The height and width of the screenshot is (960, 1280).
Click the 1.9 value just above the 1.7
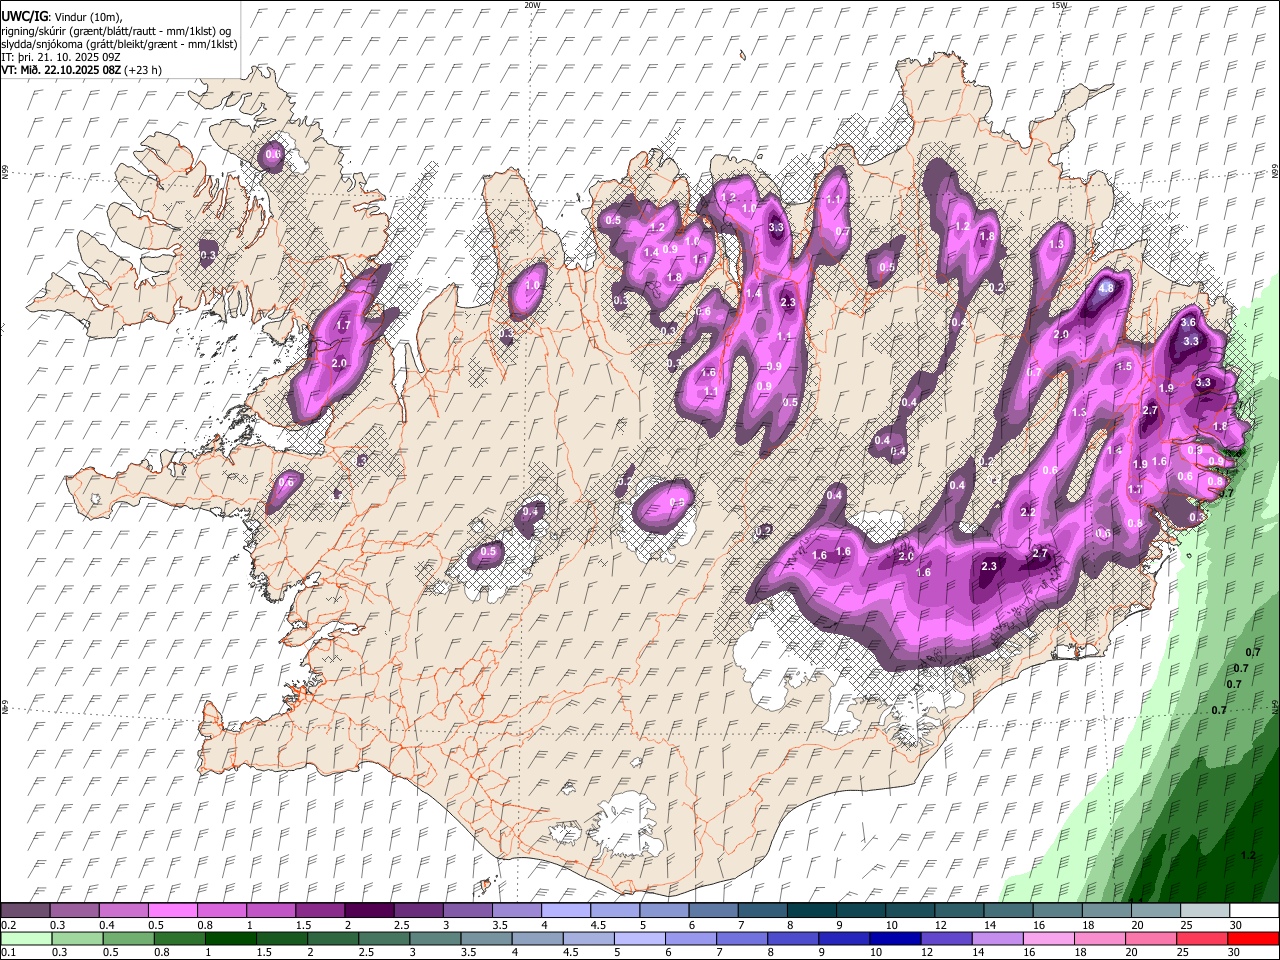click(1140, 465)
